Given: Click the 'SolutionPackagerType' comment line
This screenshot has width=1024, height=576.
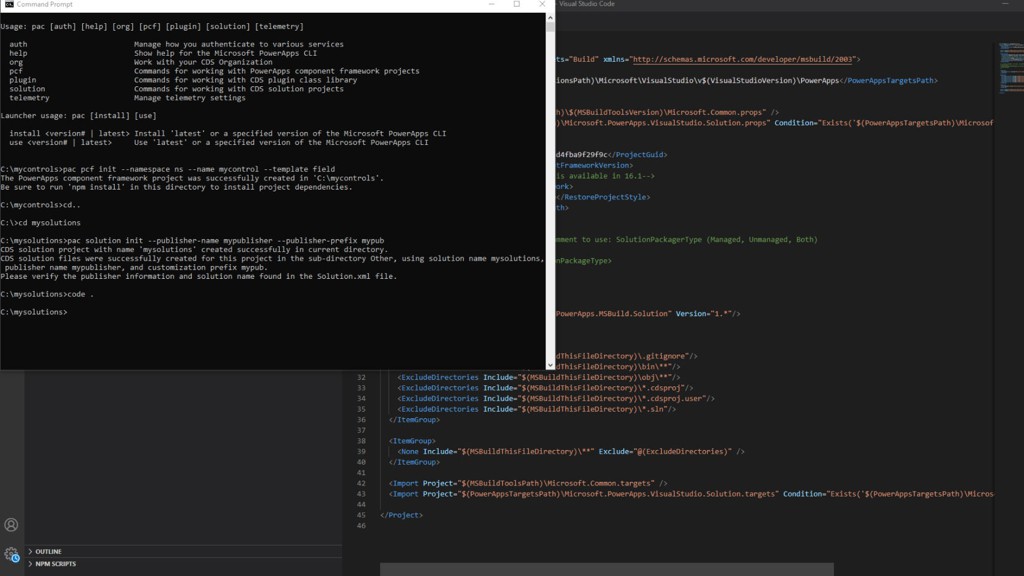Looking at the screenshot, I should point(686,240).
